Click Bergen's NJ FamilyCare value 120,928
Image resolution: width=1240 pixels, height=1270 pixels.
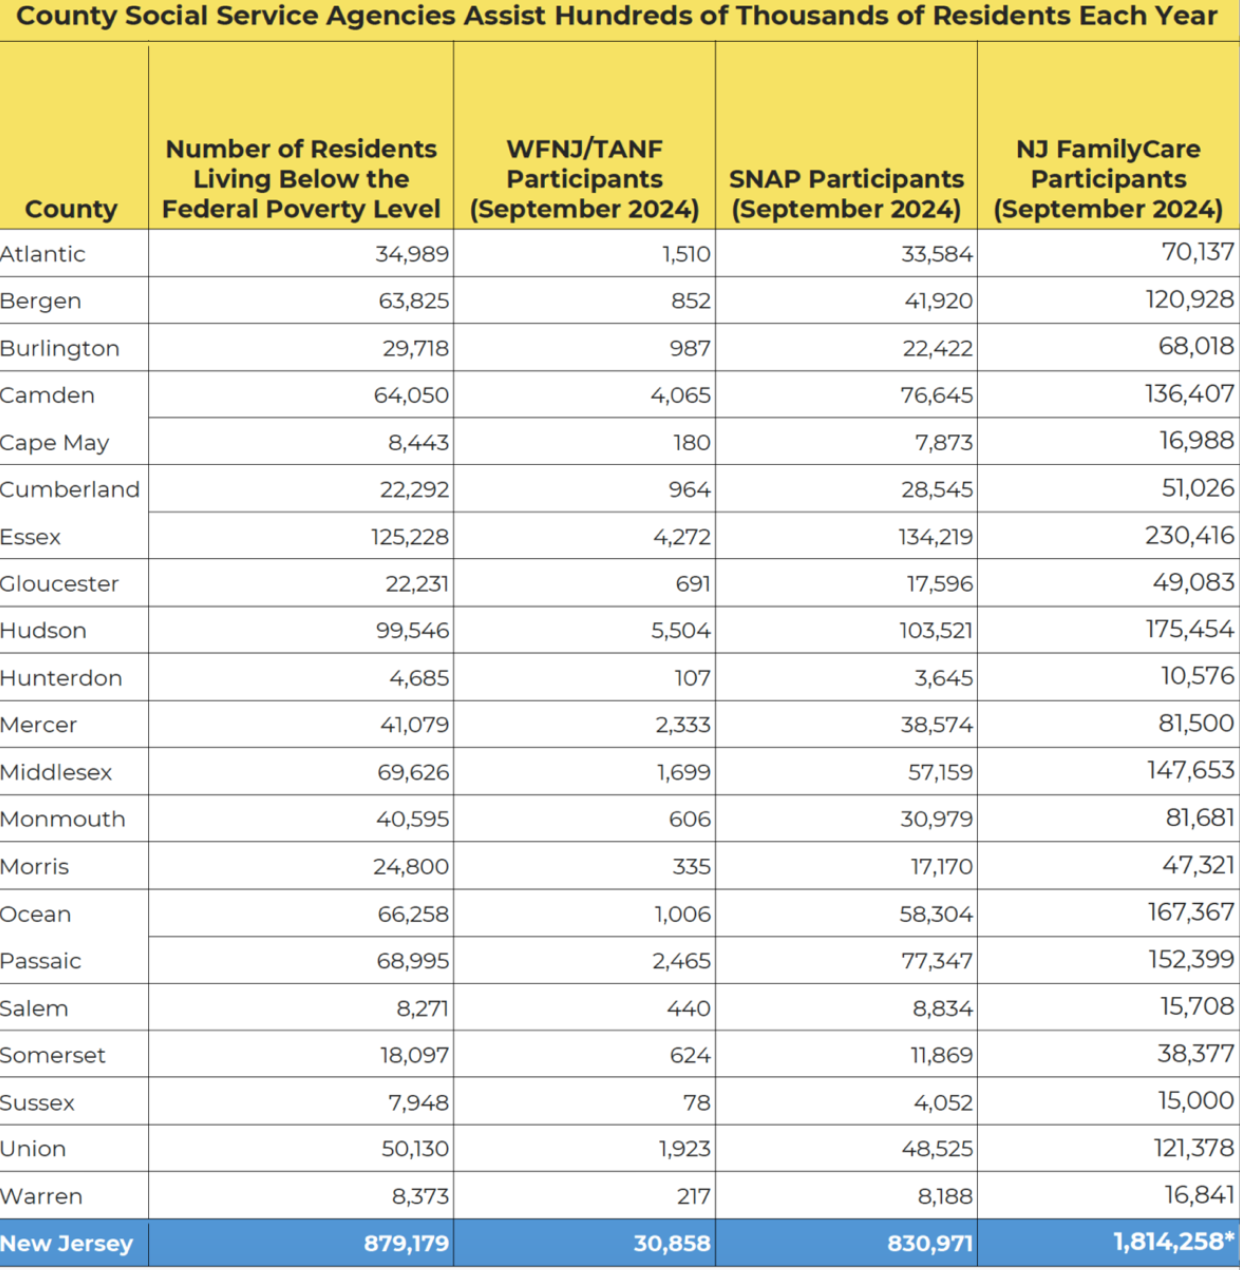(1189, 300)
